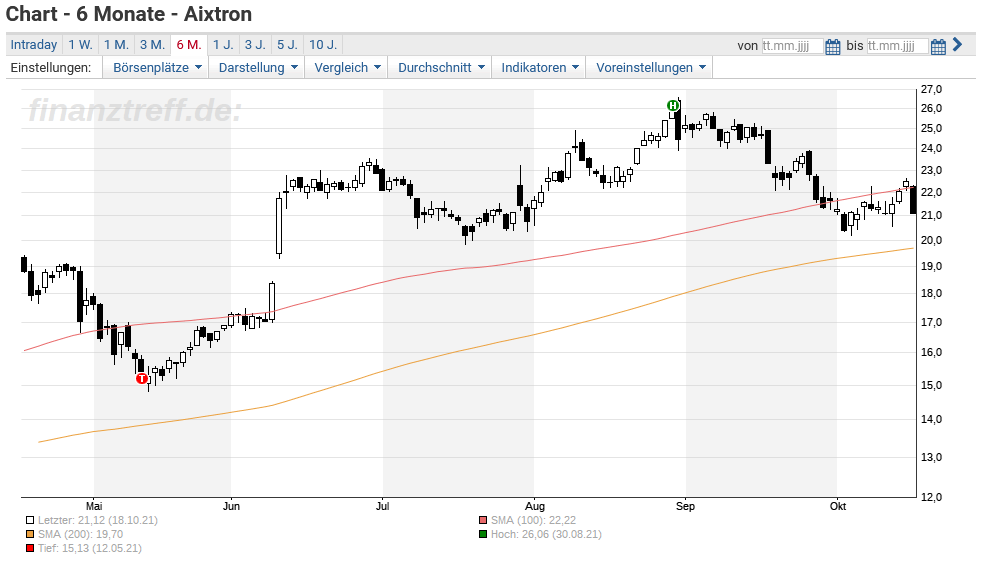Click the 'Hoch: 26,06 (30.08.21)' legend text
The width and height of the screenshot is (984, 565).
[546, 534]
